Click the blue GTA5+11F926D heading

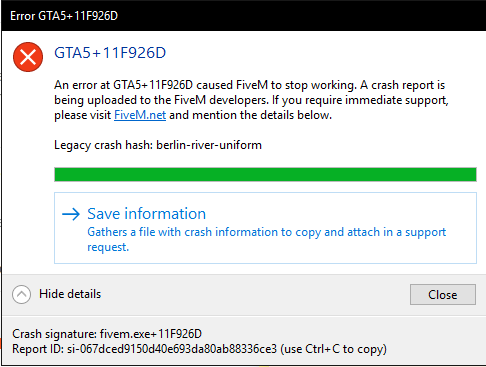point(110,53)
